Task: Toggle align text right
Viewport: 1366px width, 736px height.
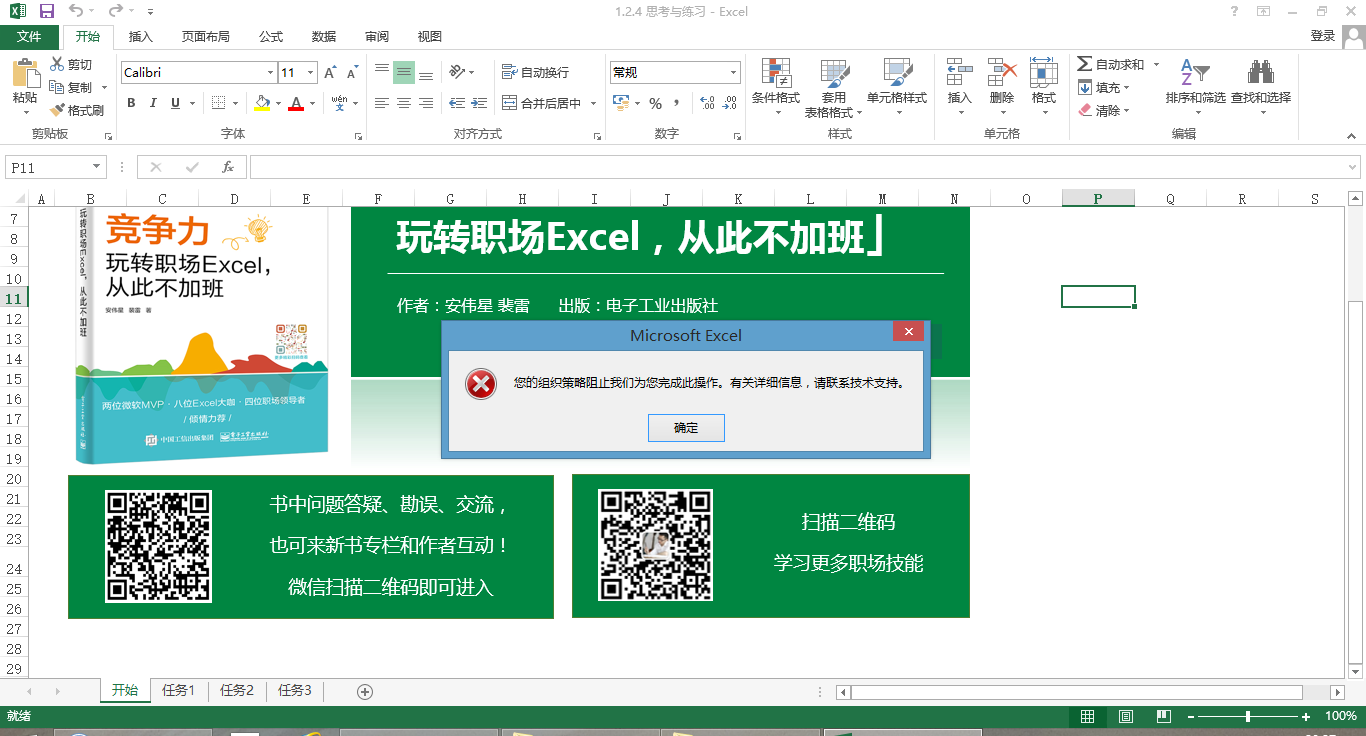Action: coord(426,103)
